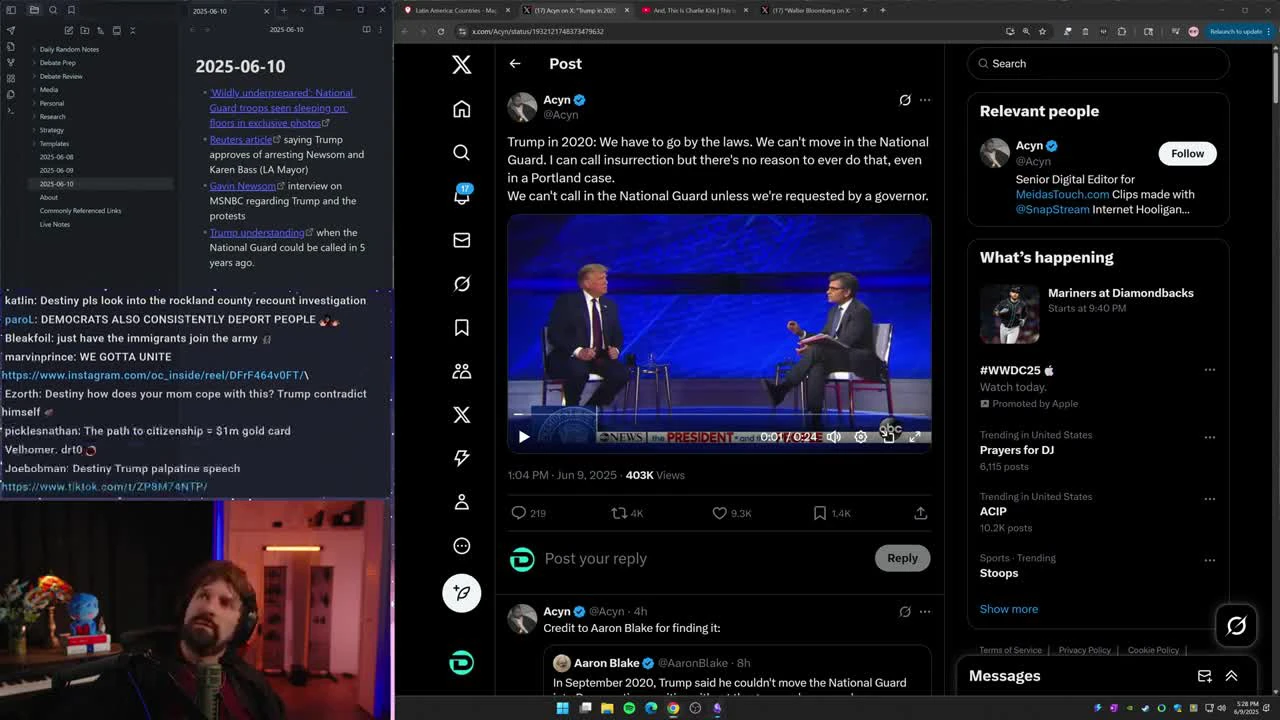Follow Acyn in Relevant people

coord(1187,153)
